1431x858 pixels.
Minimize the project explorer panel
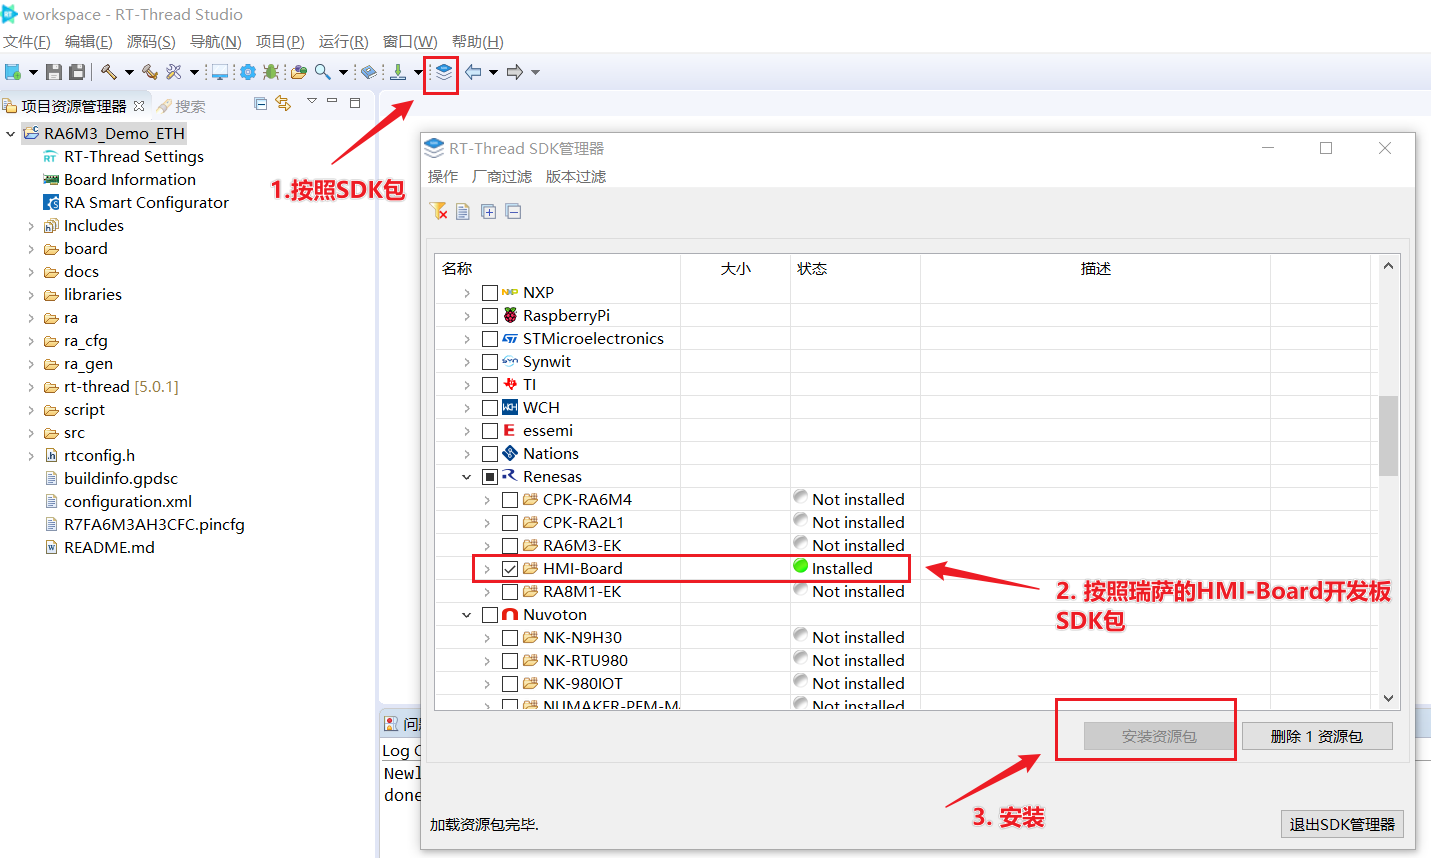tap(332, 102)
